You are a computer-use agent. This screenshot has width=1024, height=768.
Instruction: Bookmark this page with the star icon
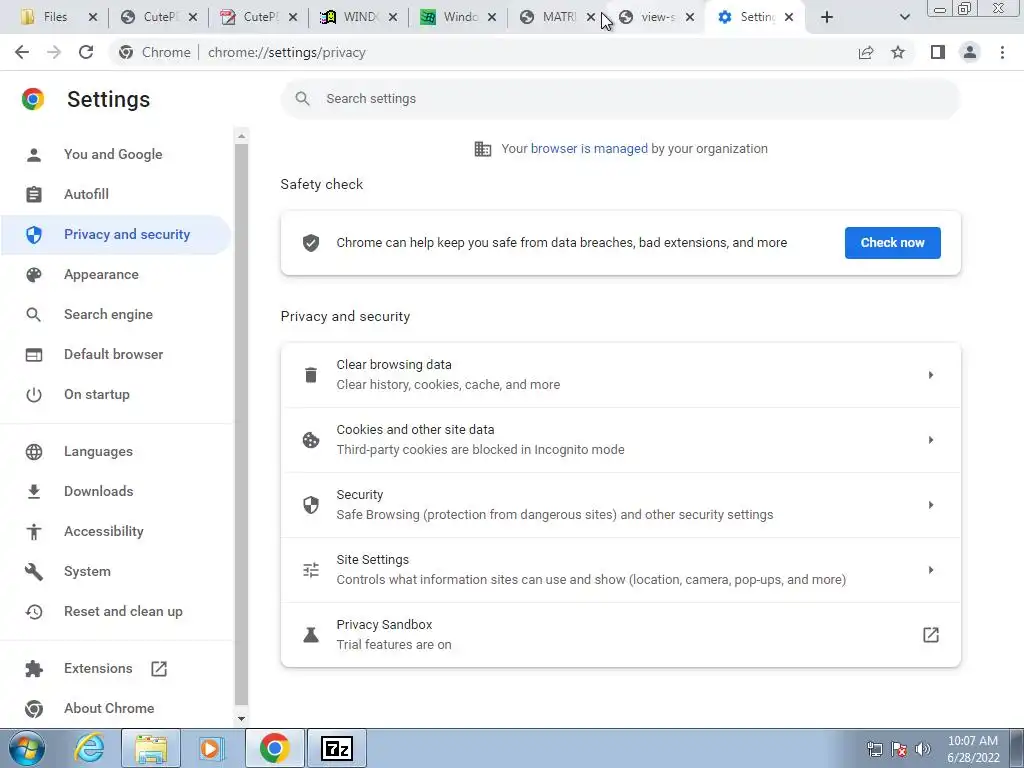898,52
